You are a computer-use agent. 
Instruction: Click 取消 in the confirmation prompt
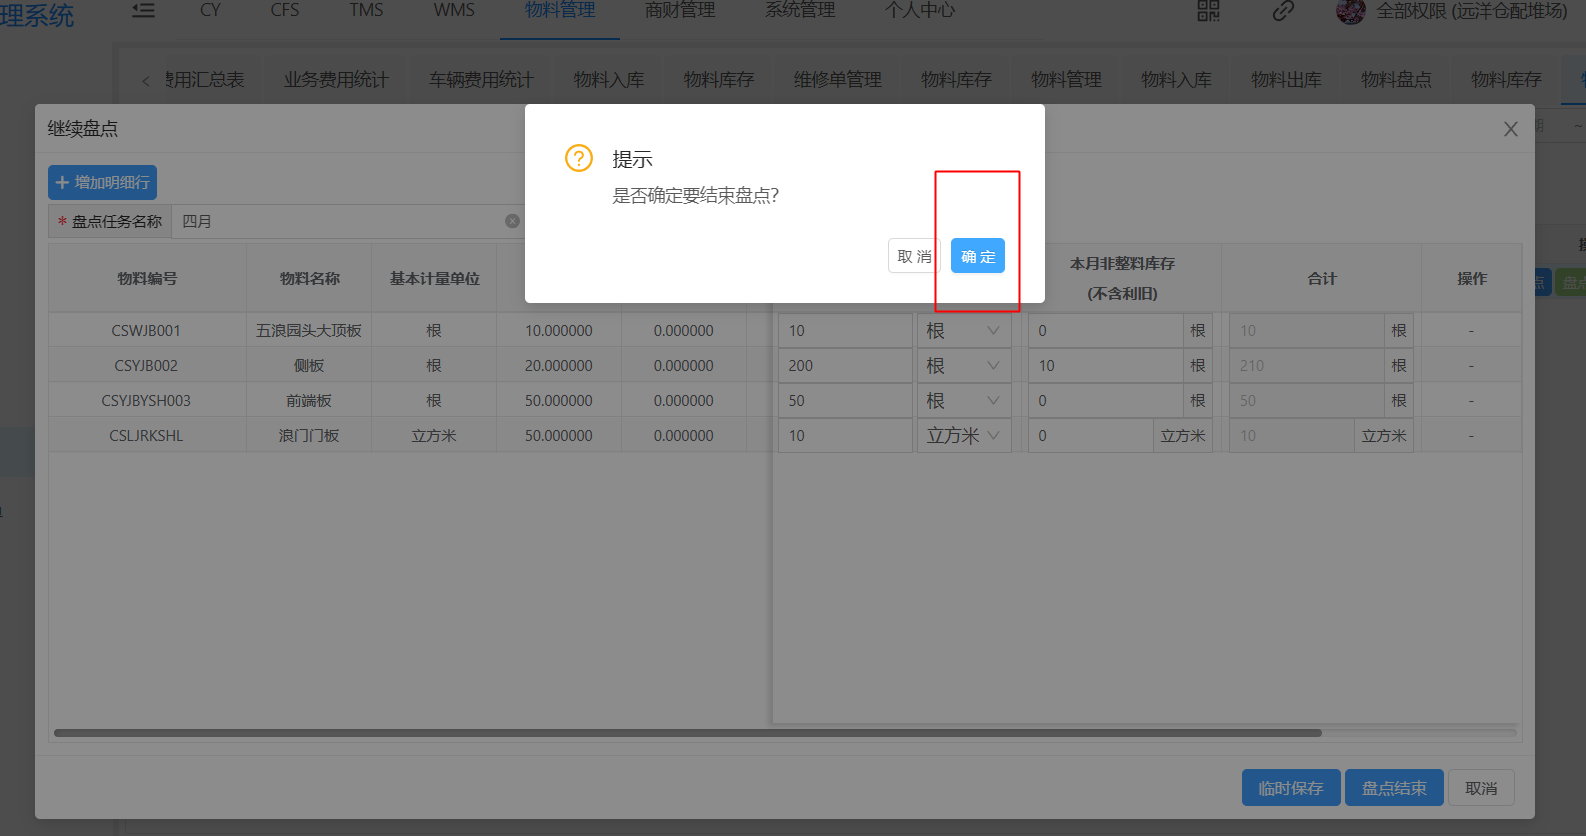coord(913,256)
